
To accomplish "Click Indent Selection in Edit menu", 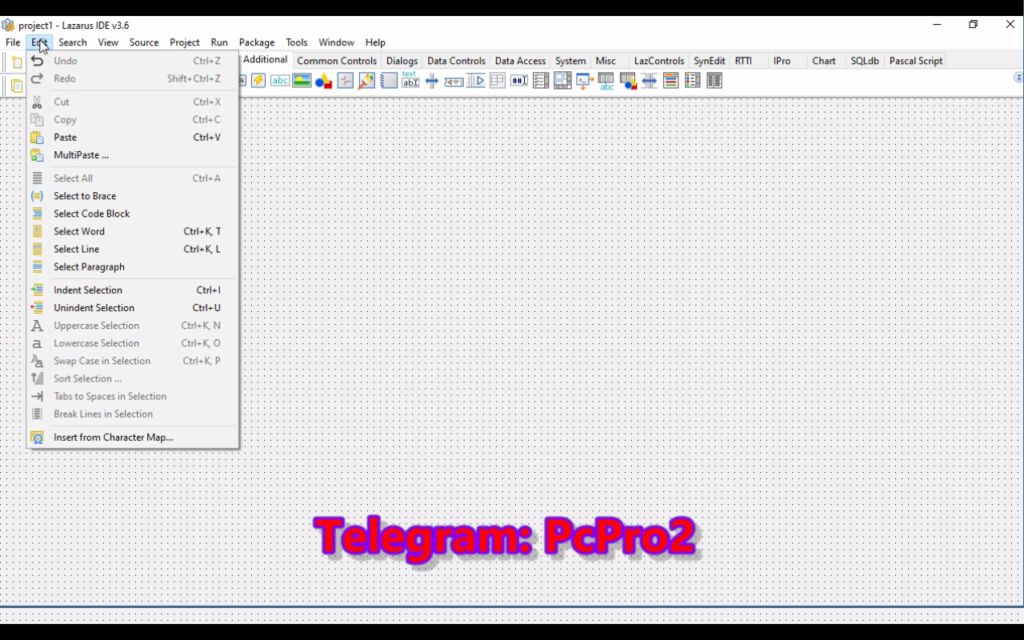I will pyautogui.click(x=88, y=290).
